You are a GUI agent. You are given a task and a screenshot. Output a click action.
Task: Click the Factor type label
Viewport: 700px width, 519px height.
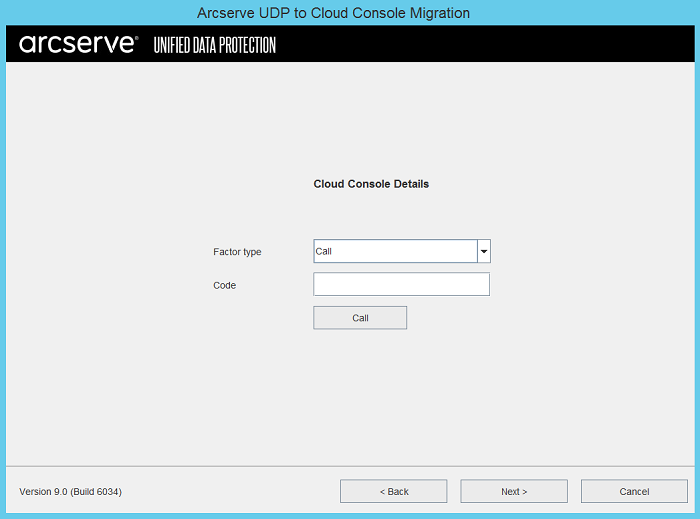tap(237, 252)
